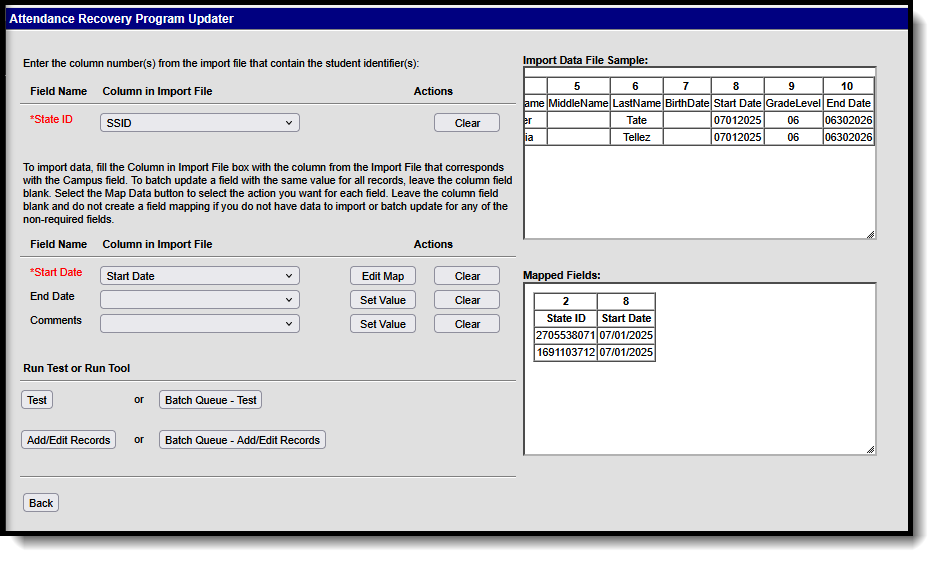This screenshot has height=561, width=938.
Task: Click 'Start Date' header in Mapped Fields
Action: pyautogui.click(x=626, y=318)
